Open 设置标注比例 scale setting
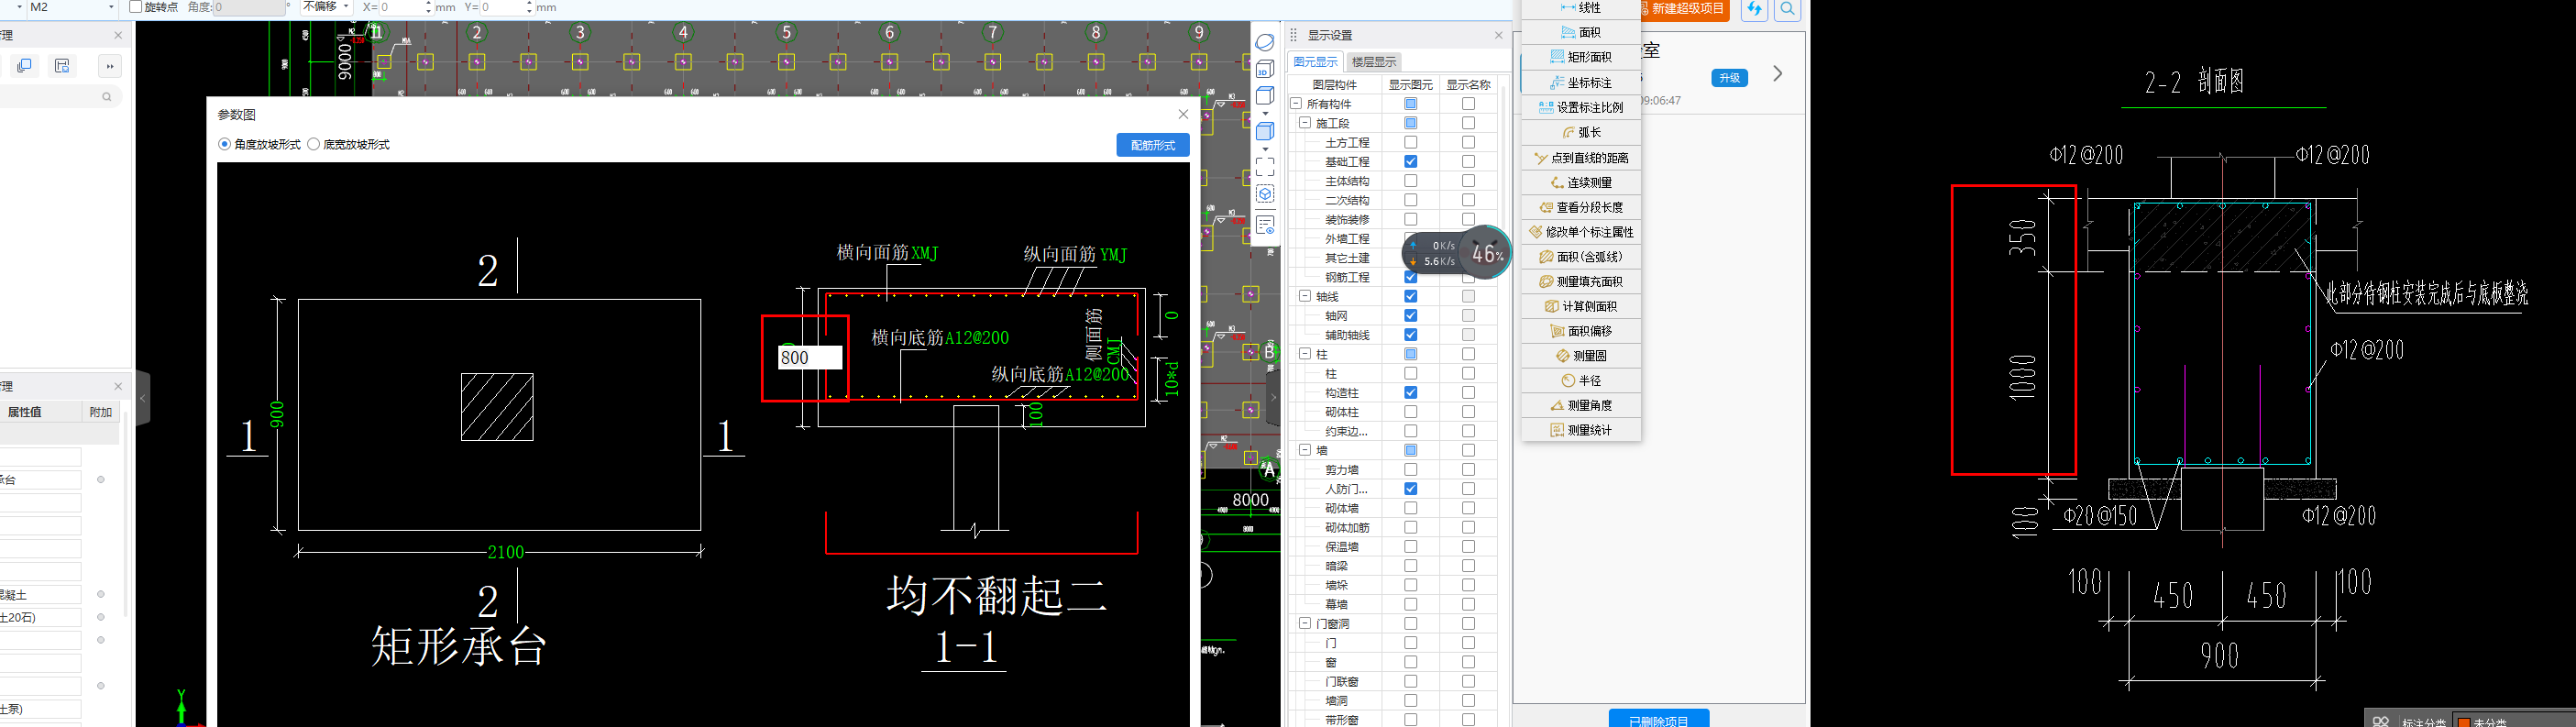This screenshot has width=2576, height=727. tap(1580, 107)
